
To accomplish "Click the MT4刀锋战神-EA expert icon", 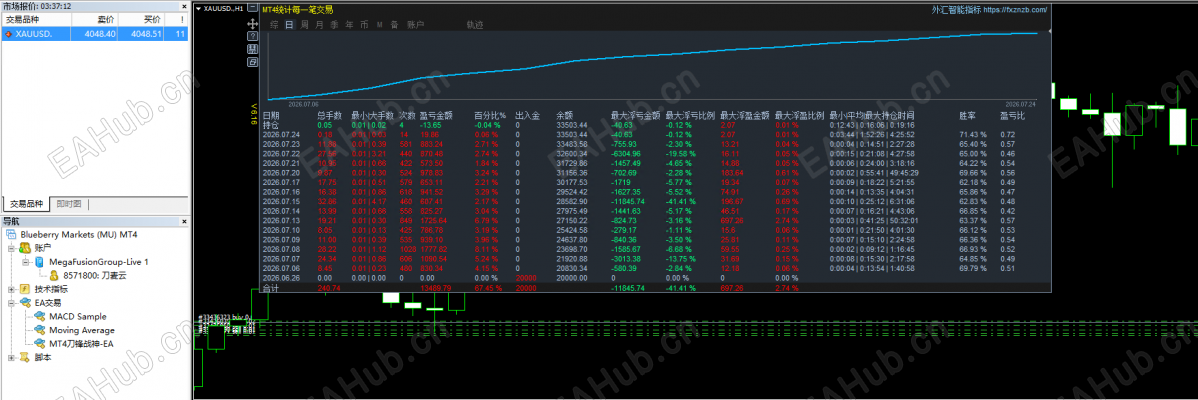I will (x=40, y=344).
